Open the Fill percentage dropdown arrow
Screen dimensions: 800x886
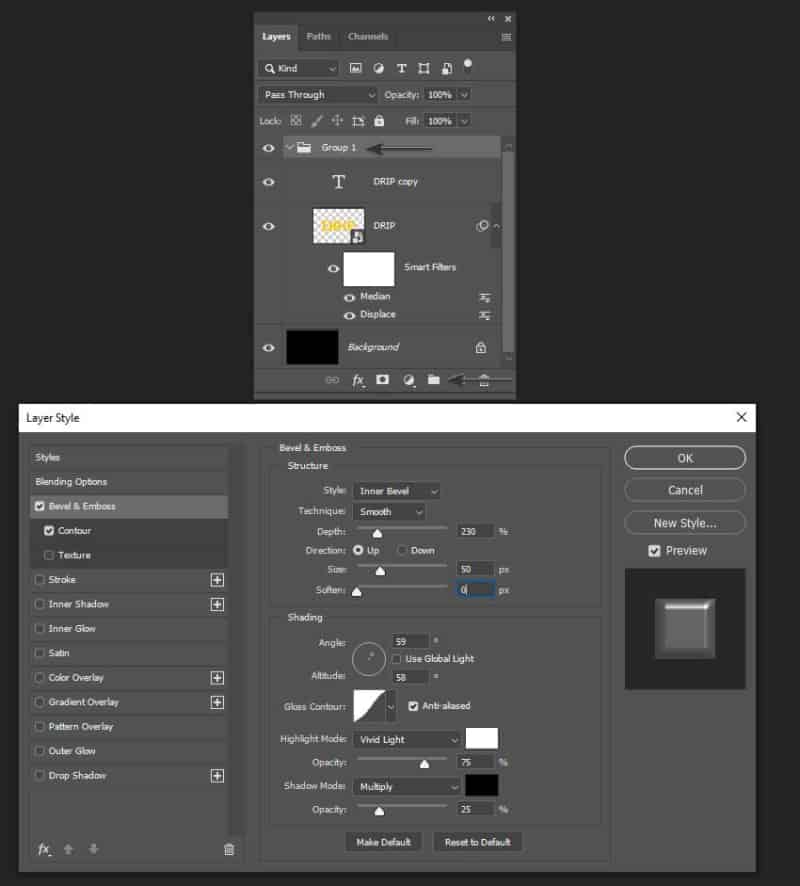(464, 121)
